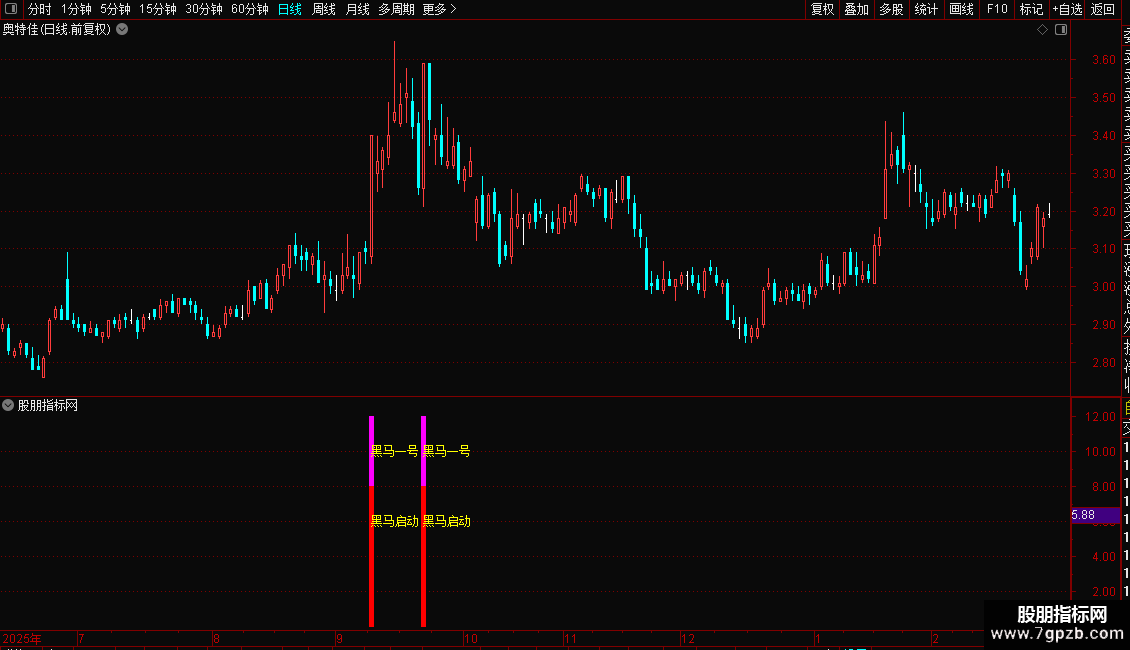The image size is (1130, 650).
Task: Click the diamond icon in chart corner
Action: coord(1042,30)
